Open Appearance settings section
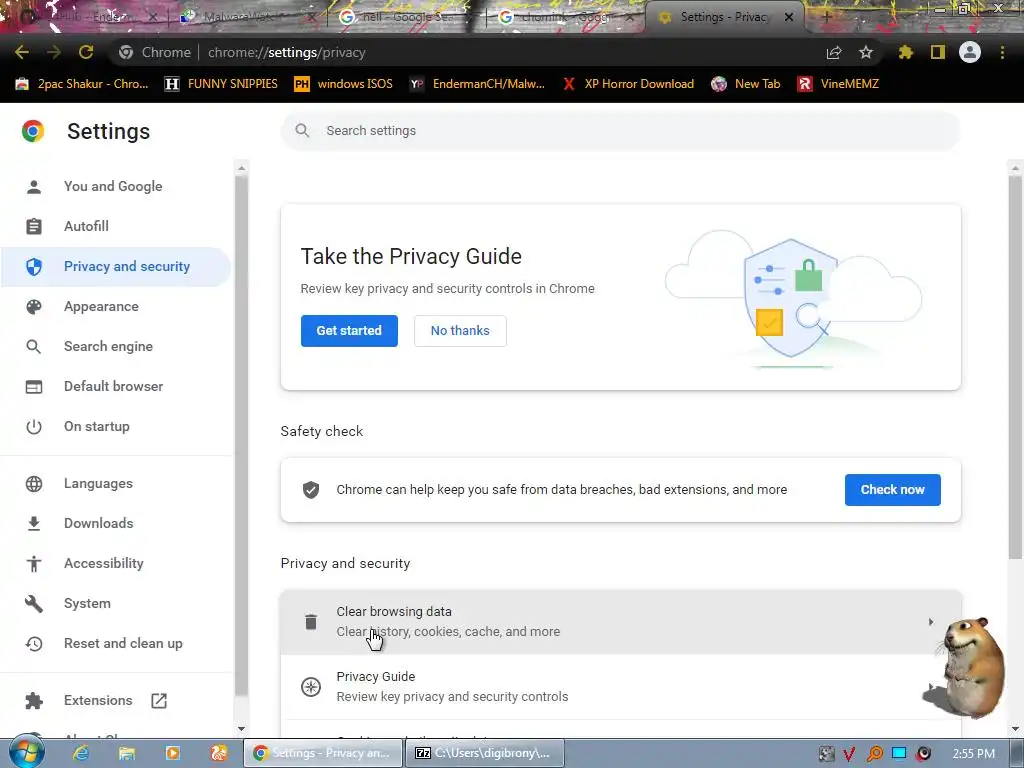Viewport: 1024px width, 768px height. click(116, 306)
